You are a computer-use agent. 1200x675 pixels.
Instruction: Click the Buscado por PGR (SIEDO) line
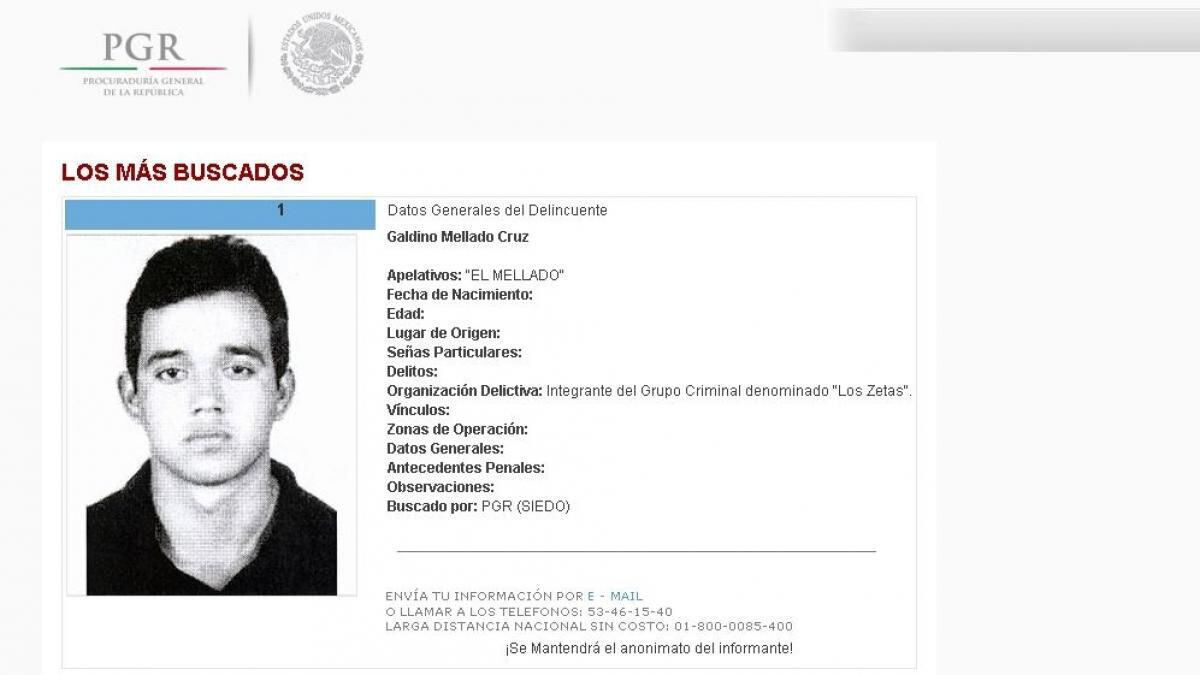point(478,507)
